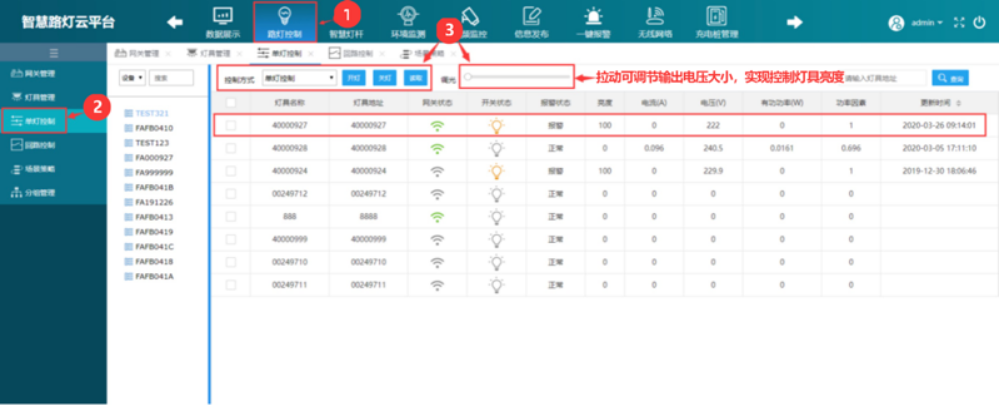The image size is (999, 406).
Task: Tick the checkbox for lamp 40000928
Action: click(231, 148)
